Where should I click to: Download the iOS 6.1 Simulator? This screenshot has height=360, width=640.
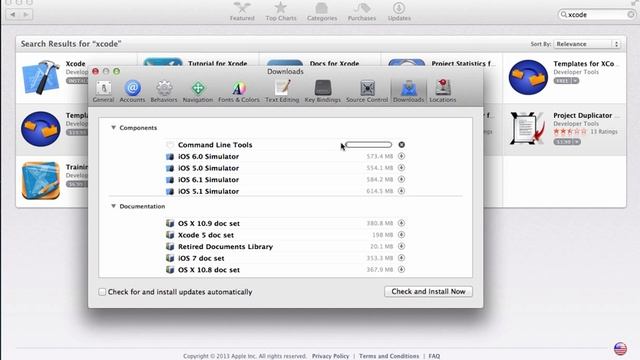[x=401, y=179]
